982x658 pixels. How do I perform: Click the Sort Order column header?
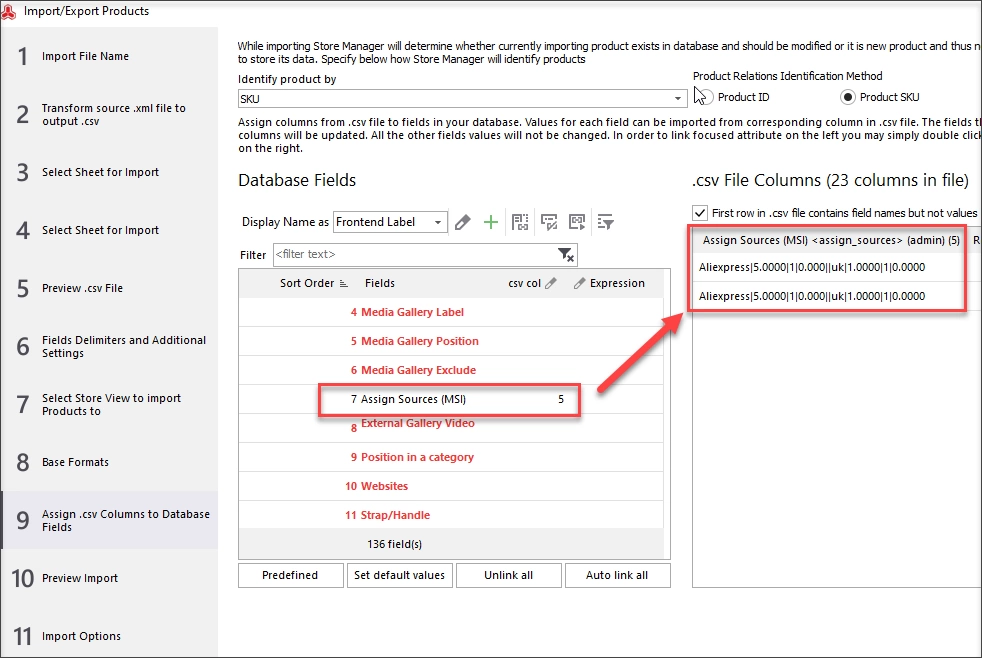(x=307, y=283)
